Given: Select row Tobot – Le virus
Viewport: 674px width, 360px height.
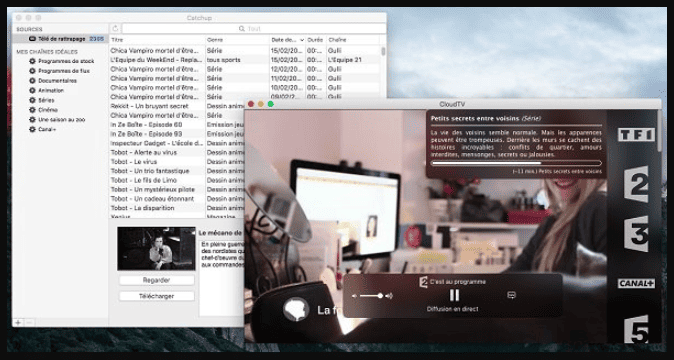Looking at the screenshot, I should click(177, 162).
